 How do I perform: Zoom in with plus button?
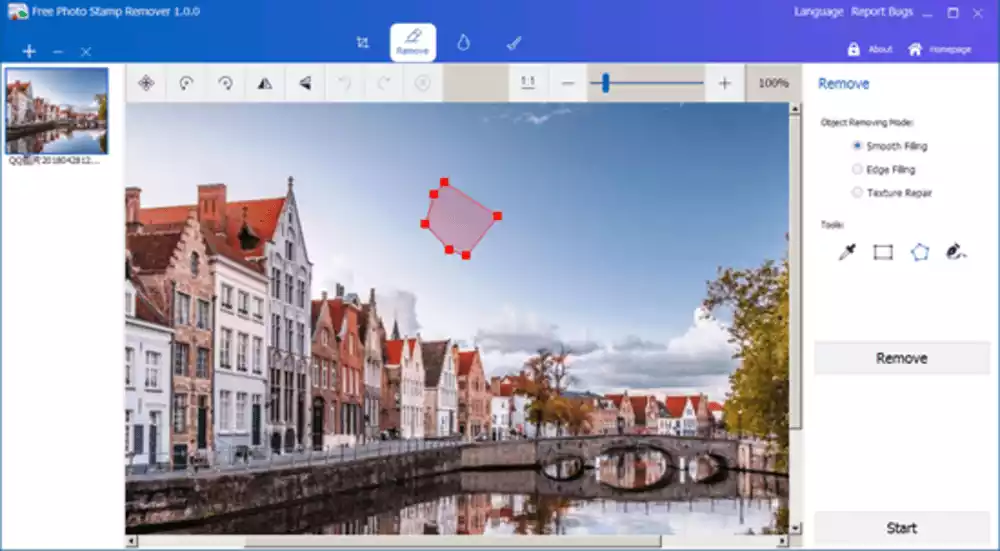[x=724, y=83]
